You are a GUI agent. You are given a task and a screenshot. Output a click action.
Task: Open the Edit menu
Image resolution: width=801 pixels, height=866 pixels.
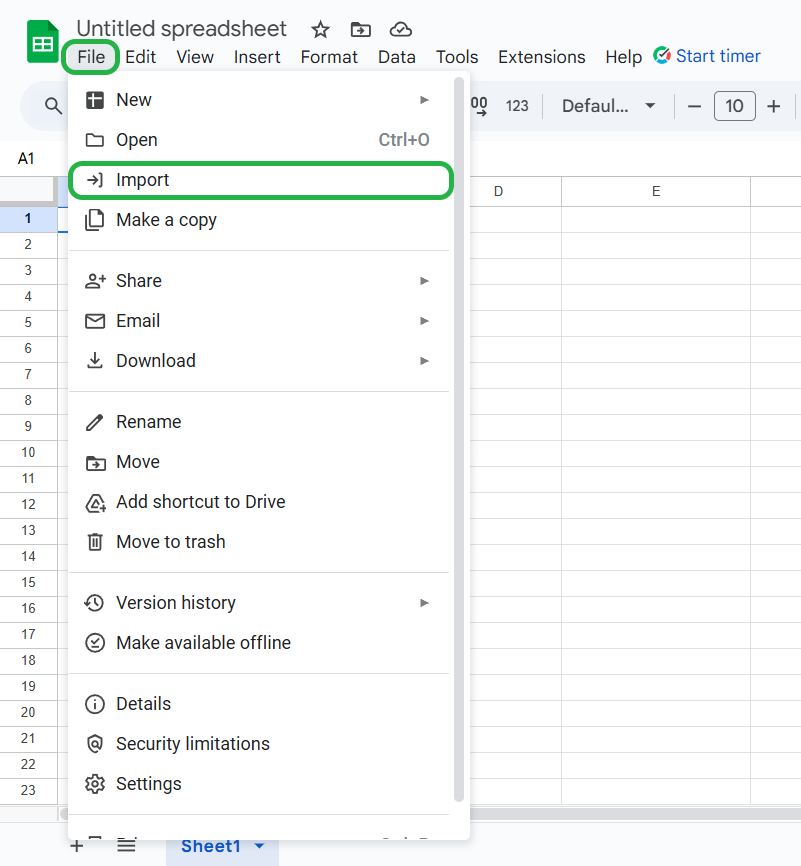(140, 57)
